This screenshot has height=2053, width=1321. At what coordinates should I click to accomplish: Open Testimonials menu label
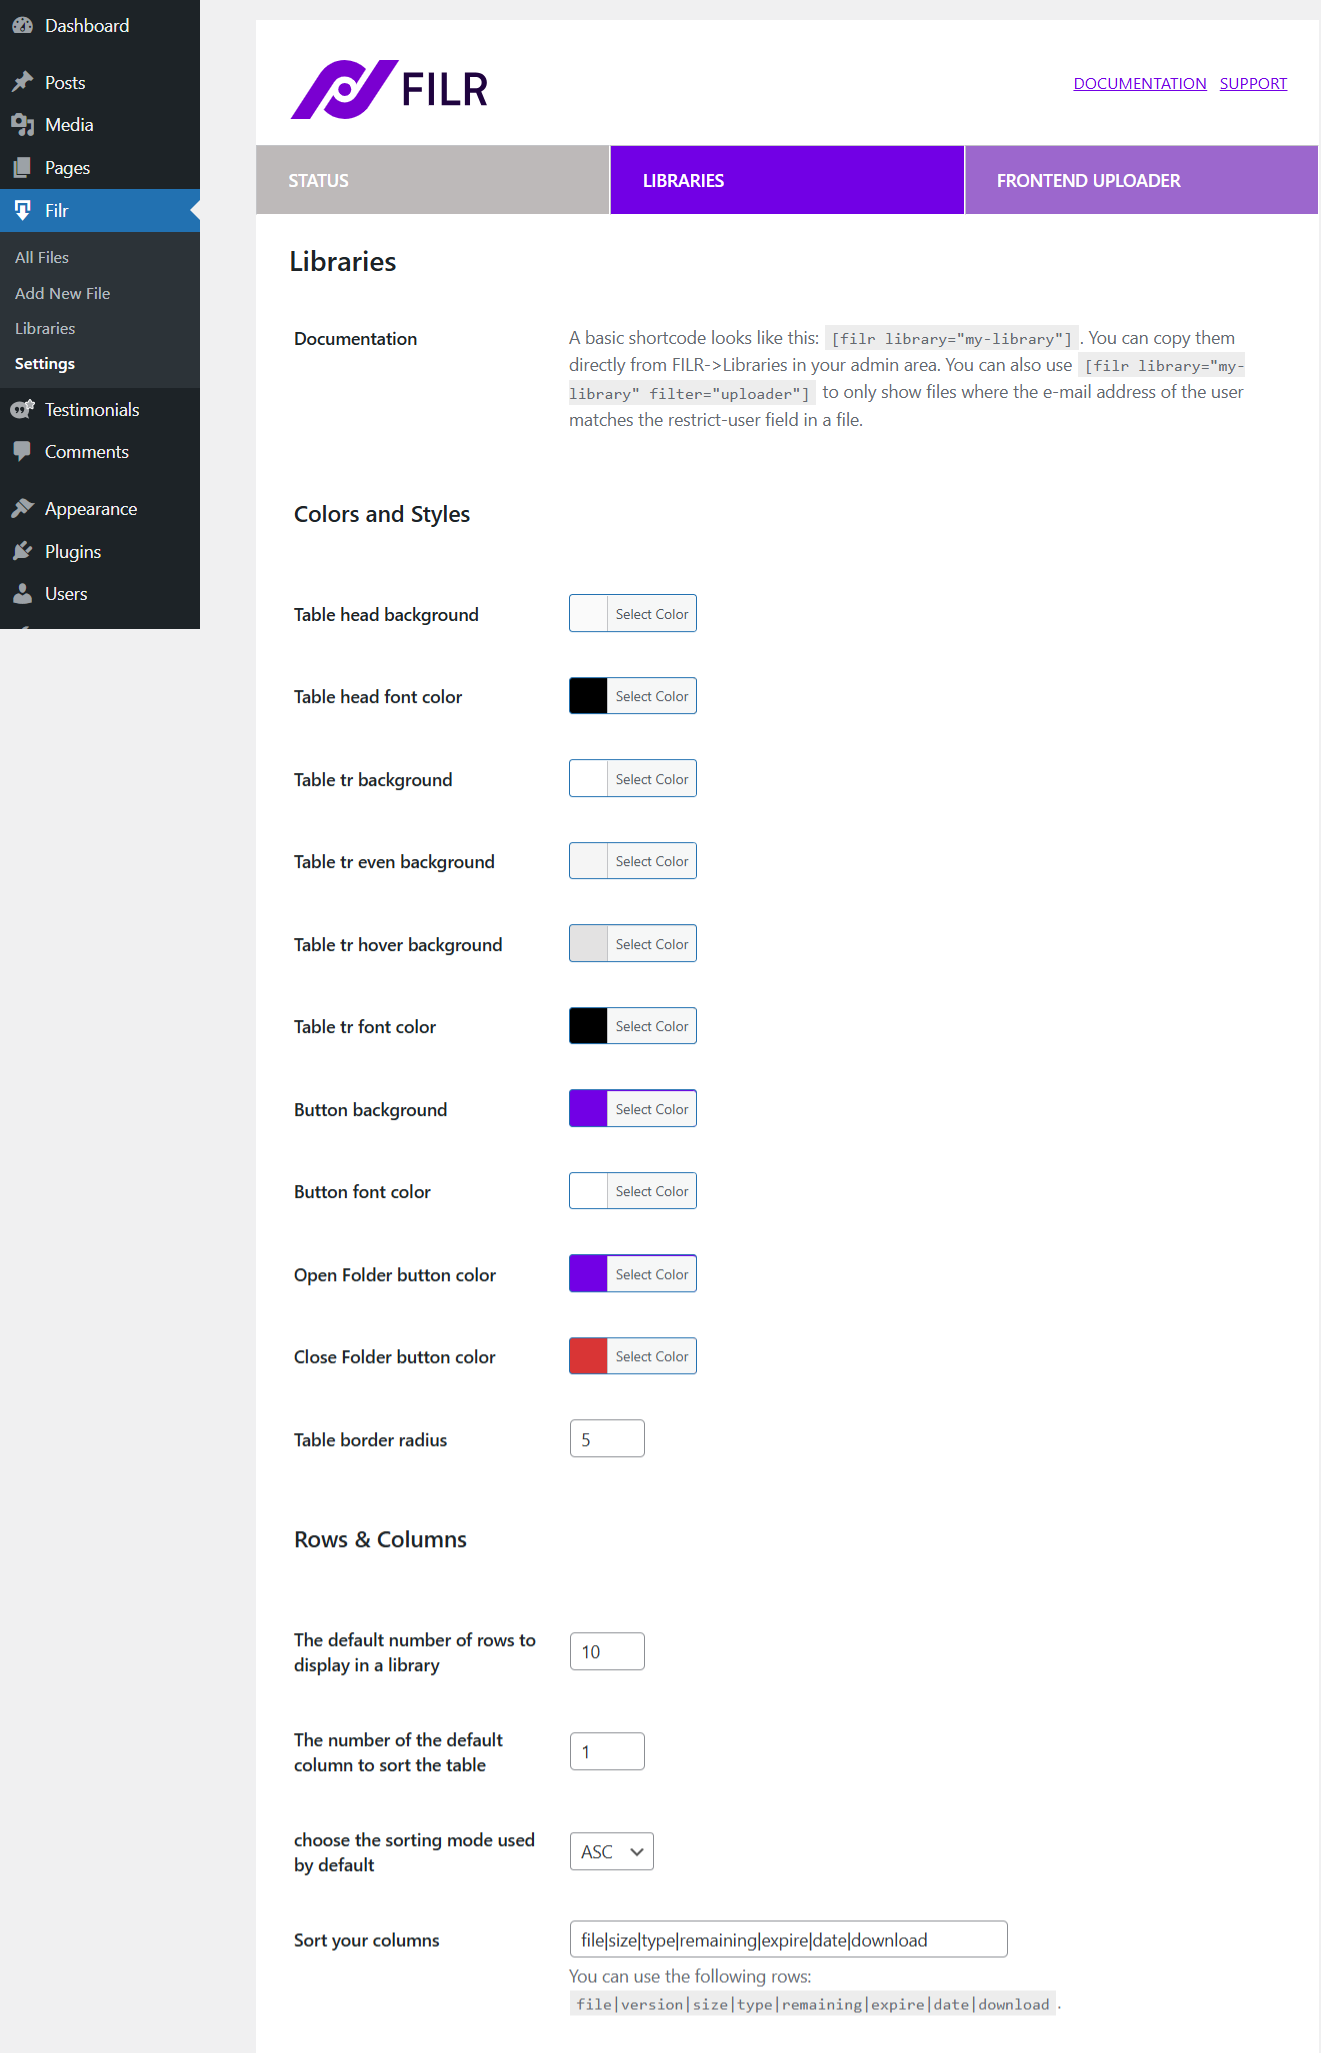point(92,409)
